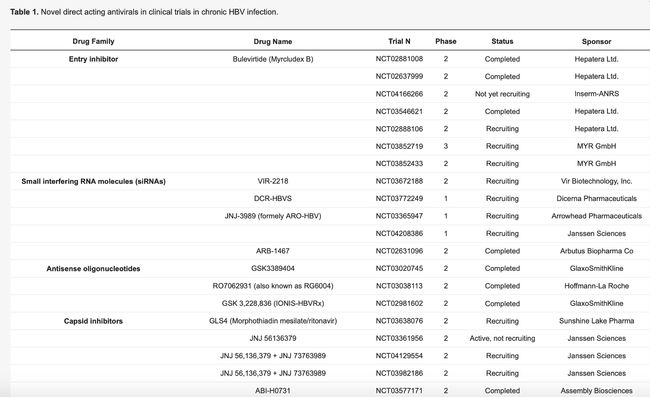Select trial number NCT02888106
Viewport: 650px width, 397px height.
pos(399,129)
